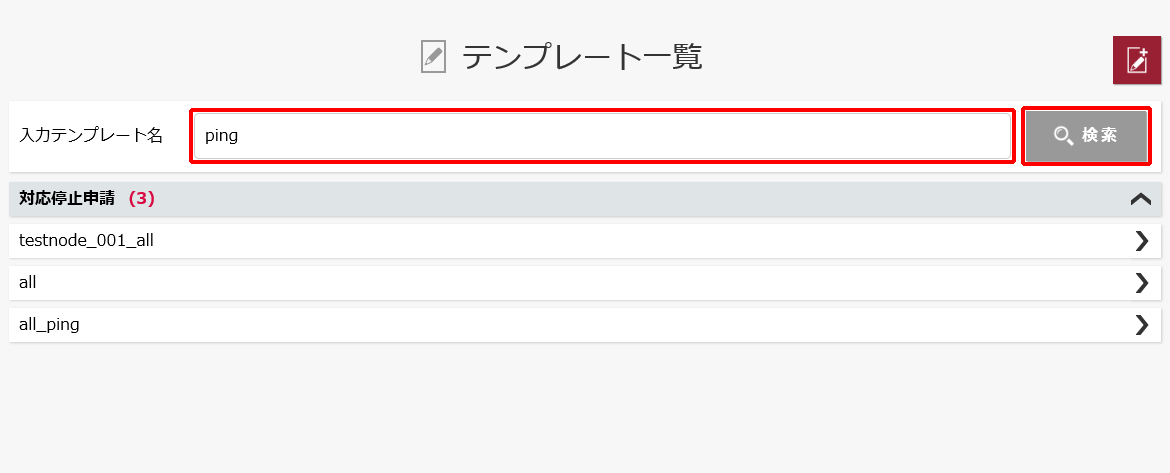Screen dimensions: 1170x473
Task: Collapse the 対応停止申請 section with the up chevron
Action: (x=1141, y=198)
